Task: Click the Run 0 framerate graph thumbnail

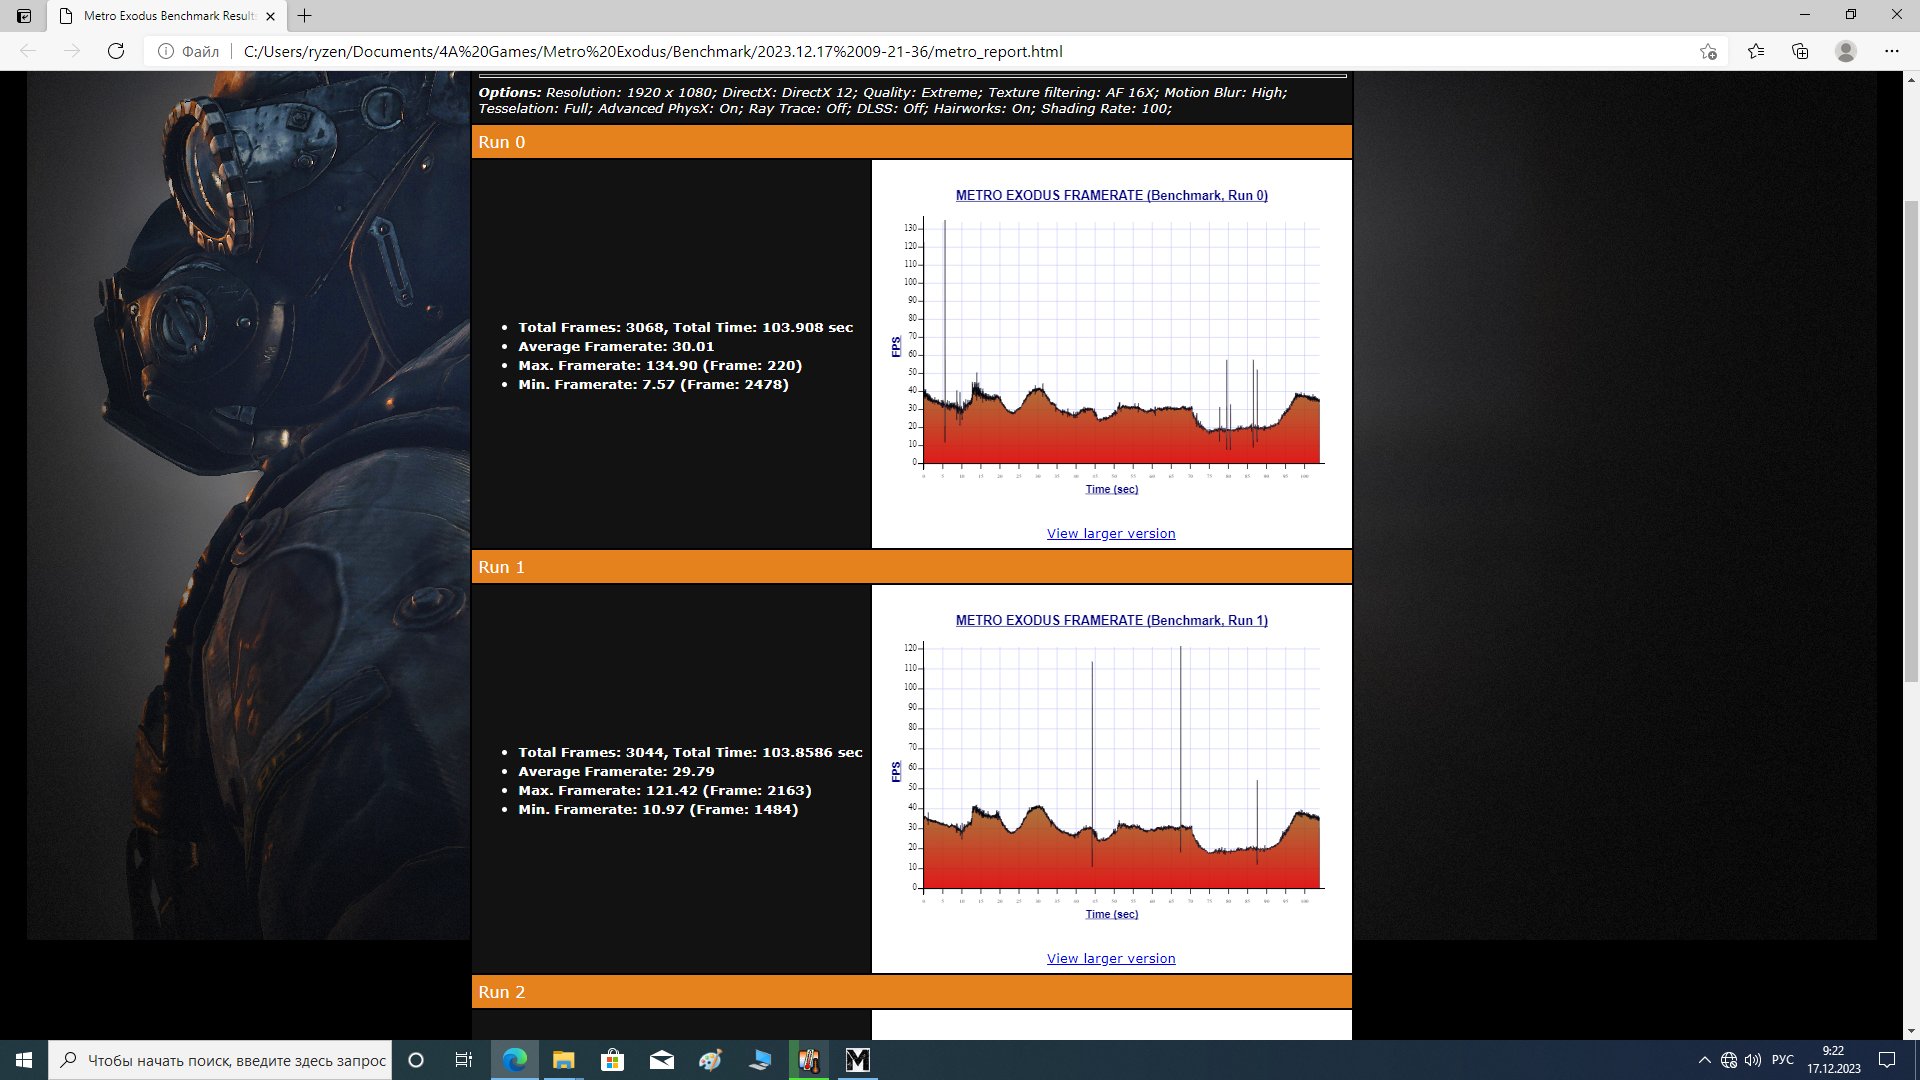Action: (1111, 345)
